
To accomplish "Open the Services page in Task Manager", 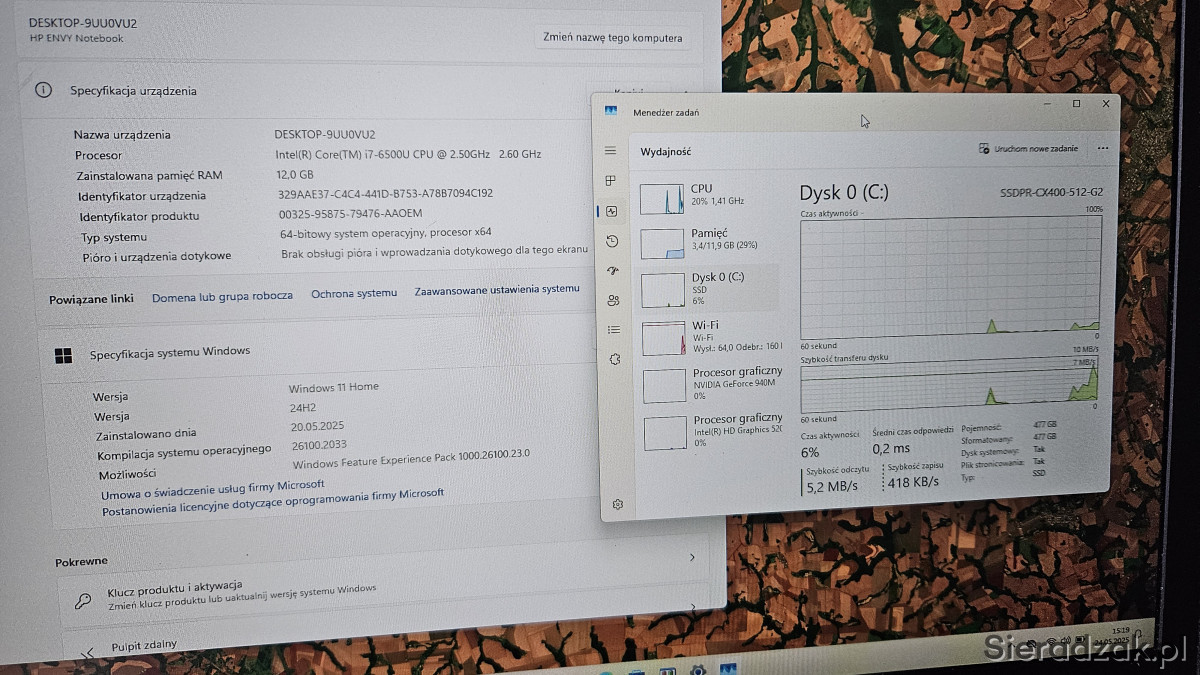I will tap(615, 359).
